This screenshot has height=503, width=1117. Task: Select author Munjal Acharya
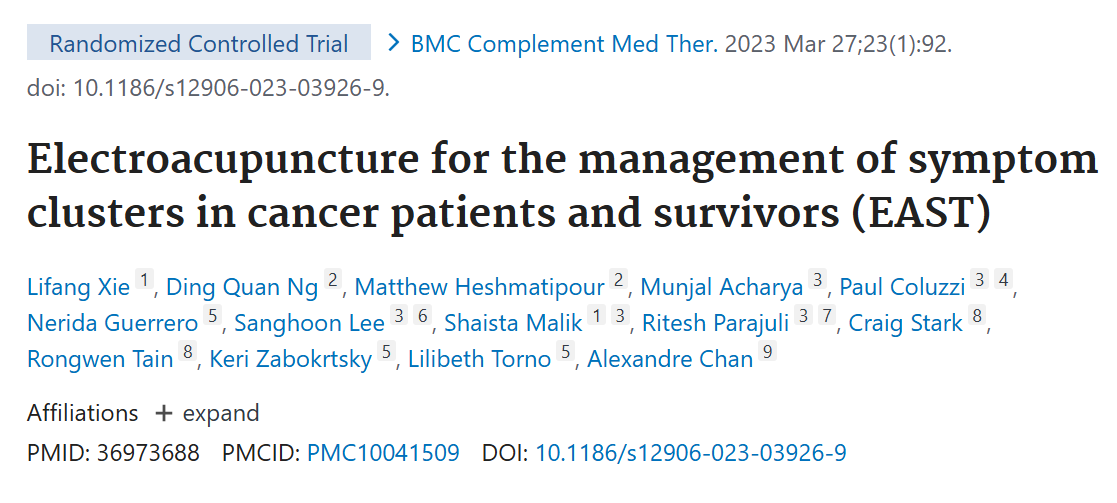(x=721, y=288)
